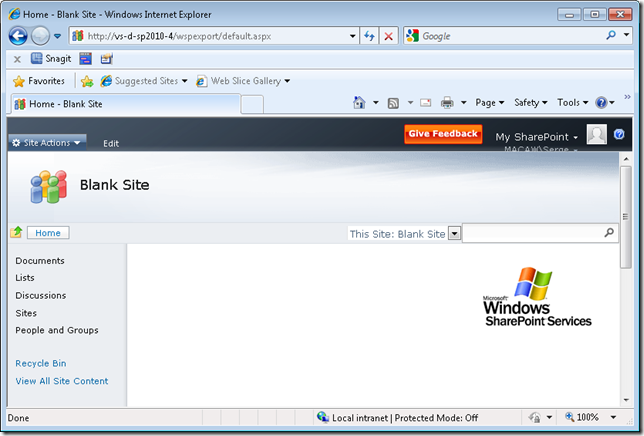644x436 pixels.
Task: Click the SharePoint site search text box
Action: point(532,233)
